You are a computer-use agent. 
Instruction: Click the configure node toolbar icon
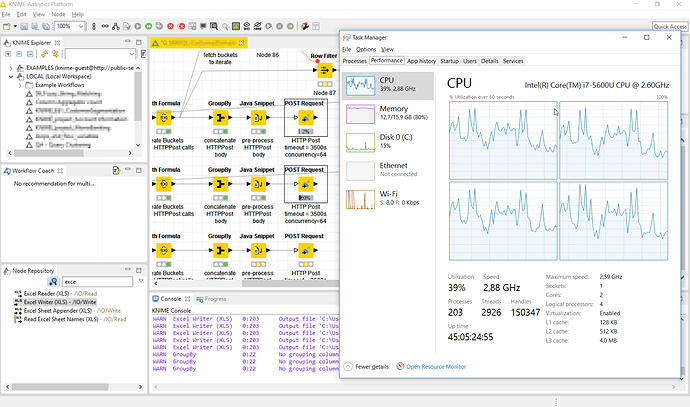[127, 26]
